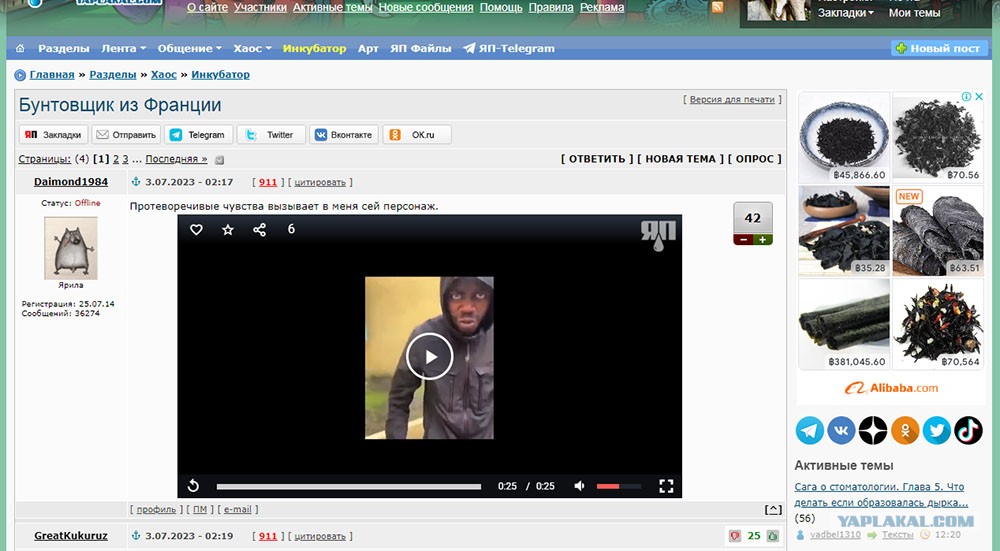
Task: Open Мои темы in the user panel
Action: click(x=915, y=13)
